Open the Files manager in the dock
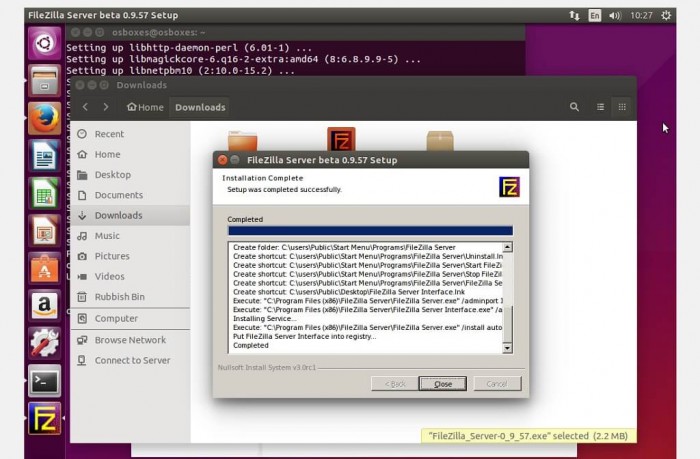This screenshot has width=700, height=459. coord(44,81)
